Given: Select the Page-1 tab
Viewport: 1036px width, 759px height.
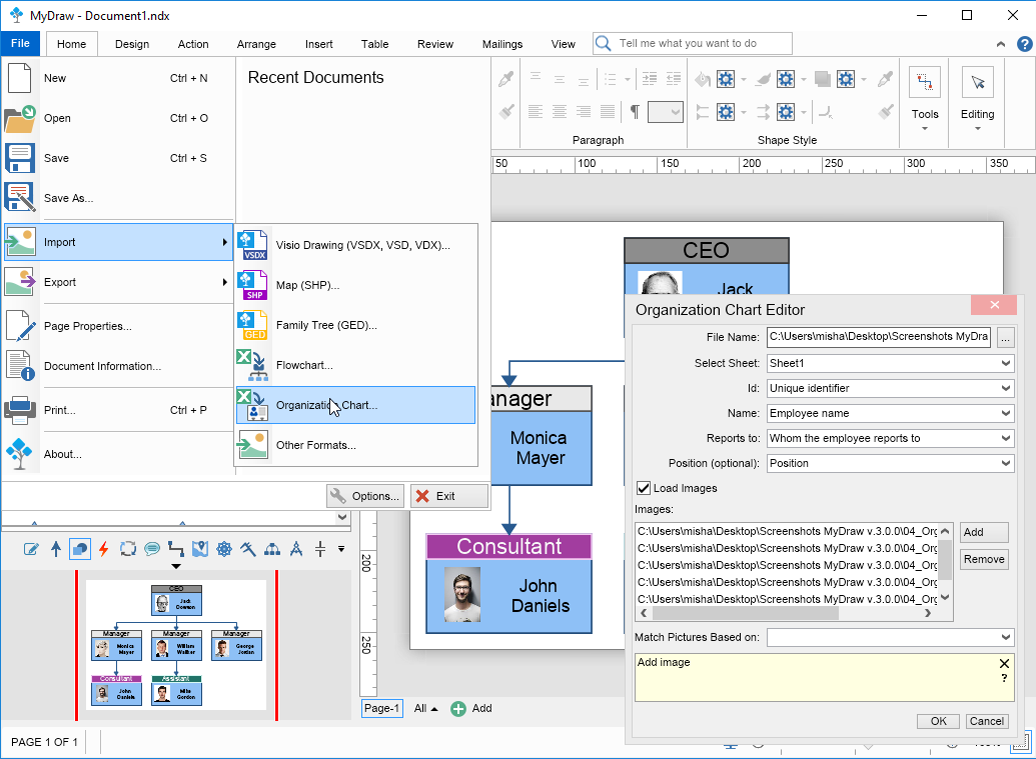Looking at the screenshot, I should [382, 709].
